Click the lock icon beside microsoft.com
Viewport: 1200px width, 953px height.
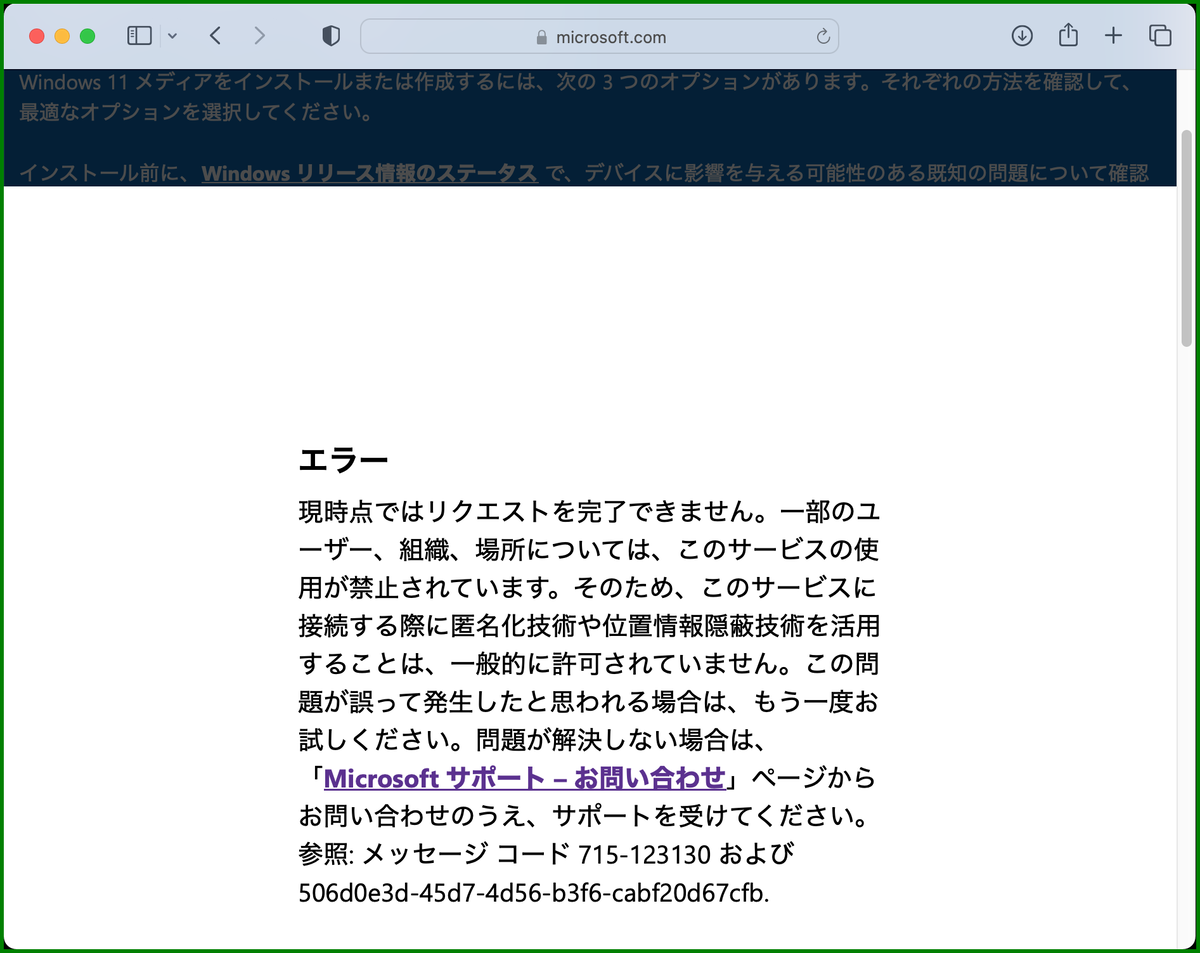[x=542, y=37]
